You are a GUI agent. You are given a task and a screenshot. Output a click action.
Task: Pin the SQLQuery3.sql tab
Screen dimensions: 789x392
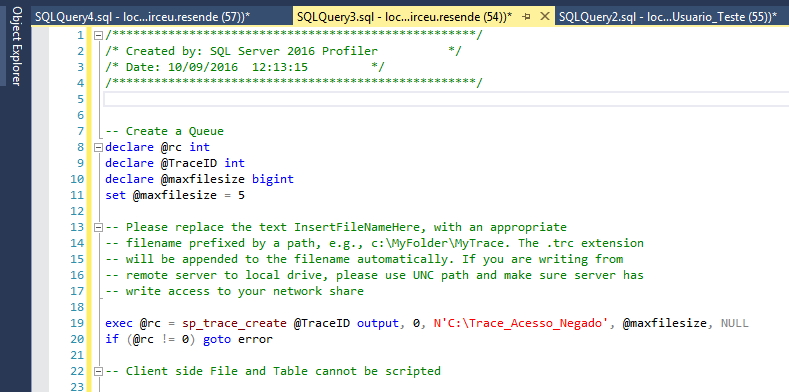(x=527, y=17)
